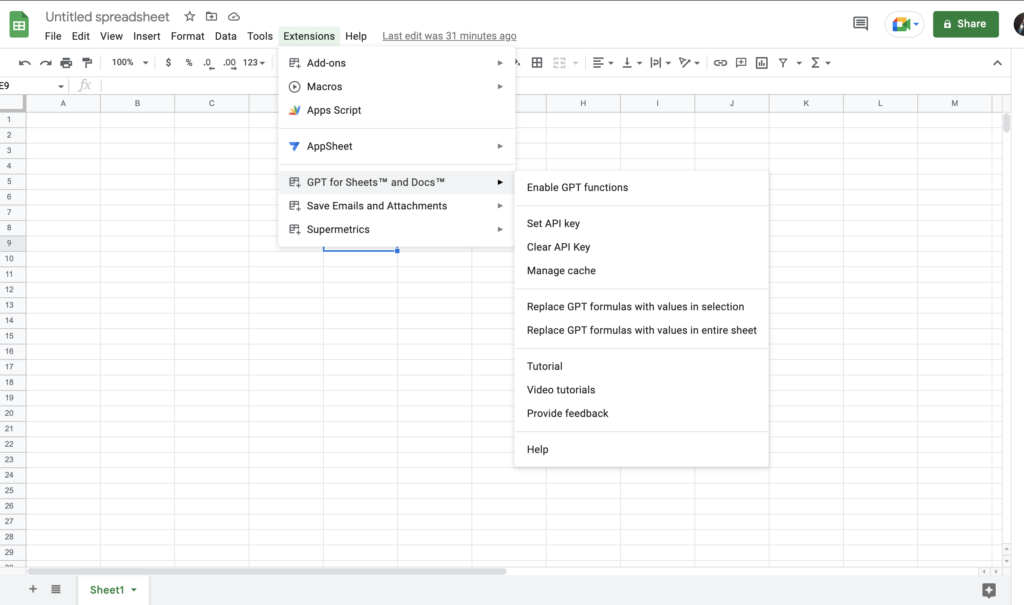The image size is (1024, 605).
Task: Click the Merge cells icon
Action: [x=559, y=63]
